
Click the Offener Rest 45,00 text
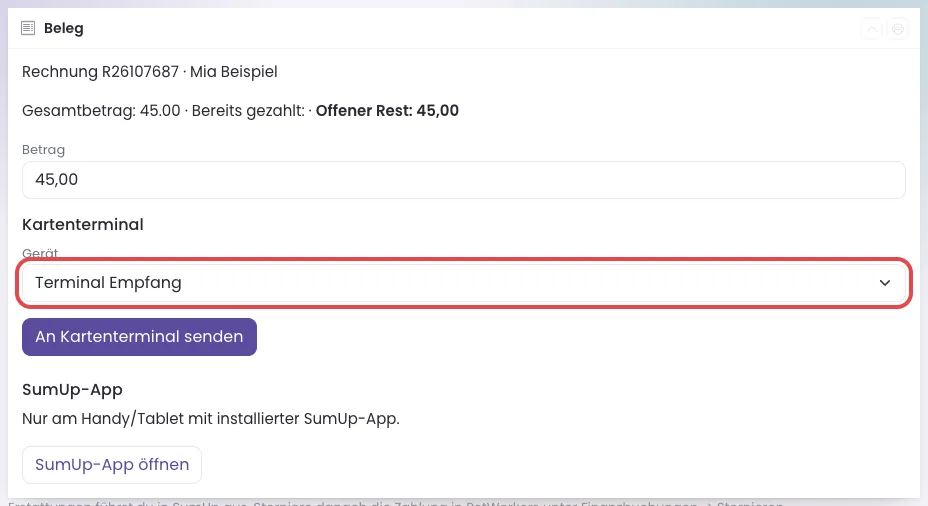(387, 111)
